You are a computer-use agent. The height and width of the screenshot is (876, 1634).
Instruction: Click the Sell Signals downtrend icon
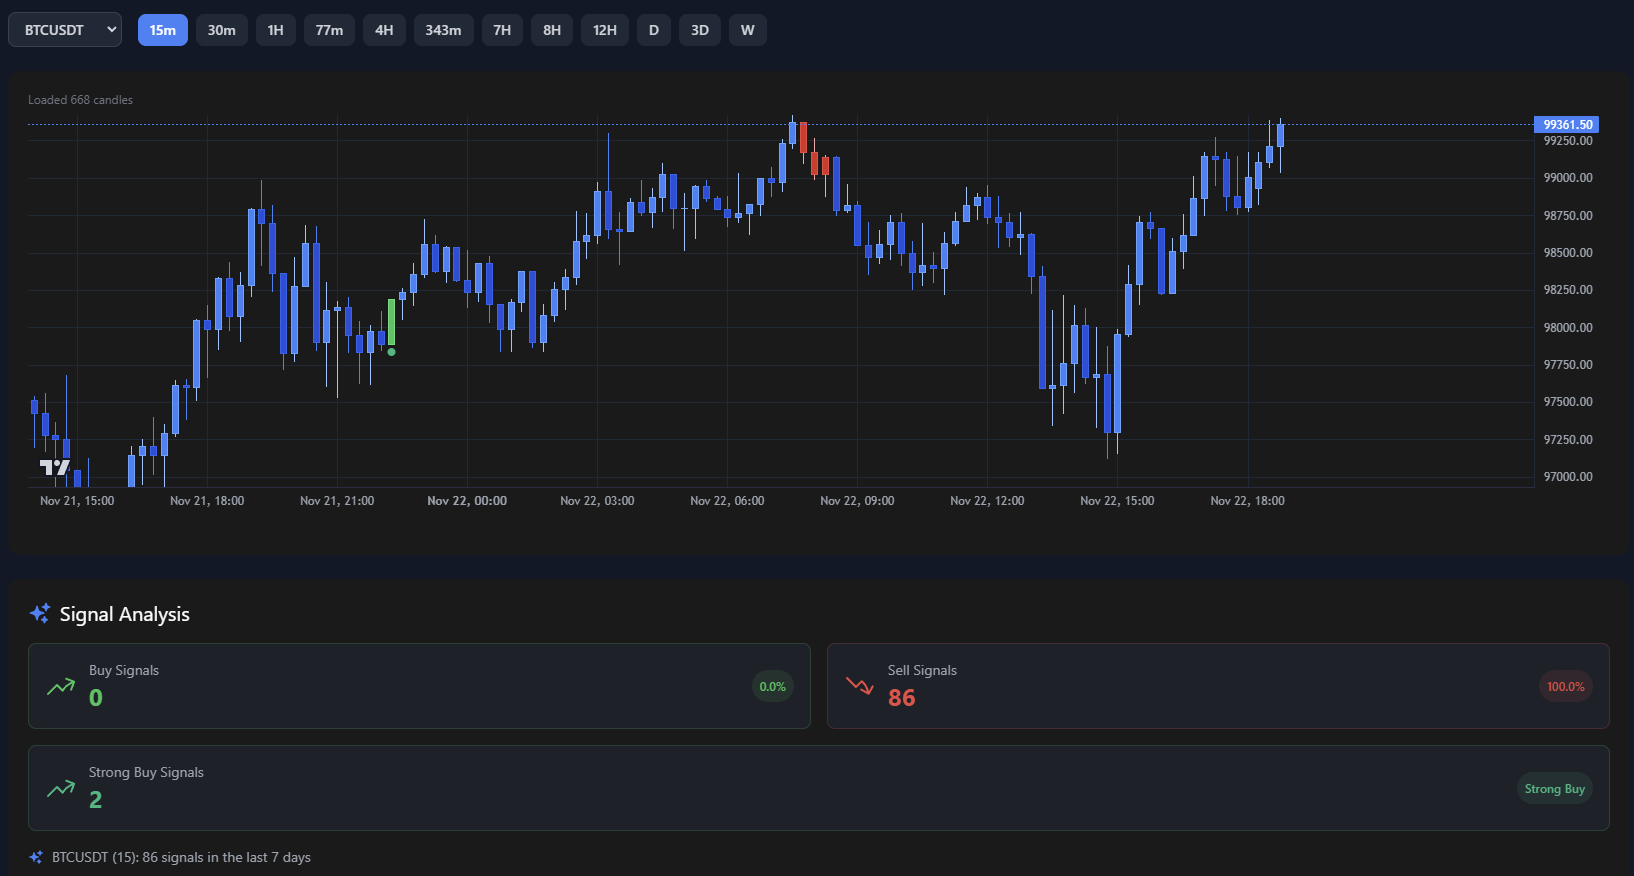[860, 686]
